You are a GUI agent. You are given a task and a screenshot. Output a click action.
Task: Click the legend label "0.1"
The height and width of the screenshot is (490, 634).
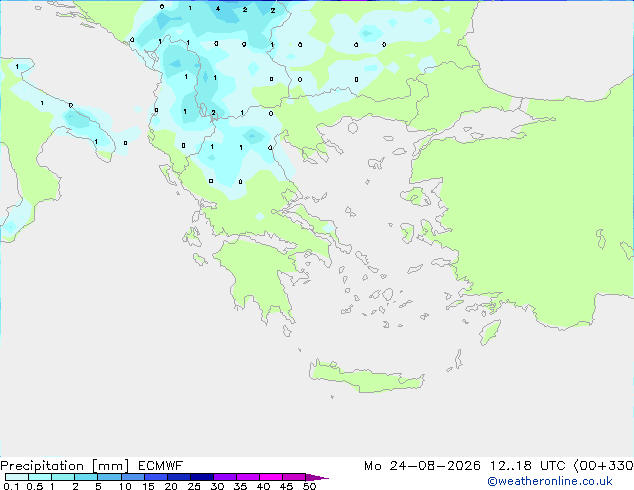coord(11,486)
